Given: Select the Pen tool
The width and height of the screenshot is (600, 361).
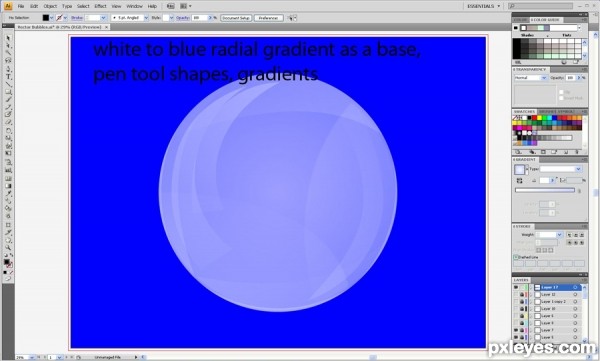Looking at the screenshot, I should pyautogui.click(x=8, y=69).
